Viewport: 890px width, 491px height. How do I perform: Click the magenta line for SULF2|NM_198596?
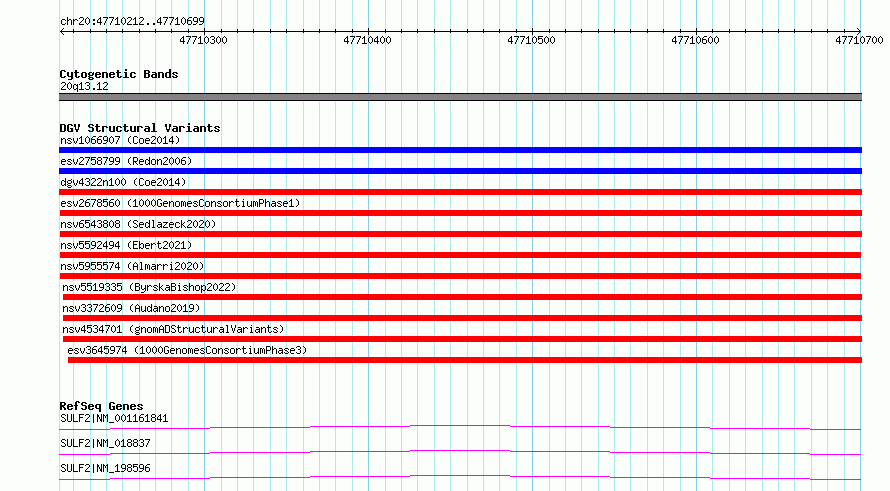tap(460, 477)
